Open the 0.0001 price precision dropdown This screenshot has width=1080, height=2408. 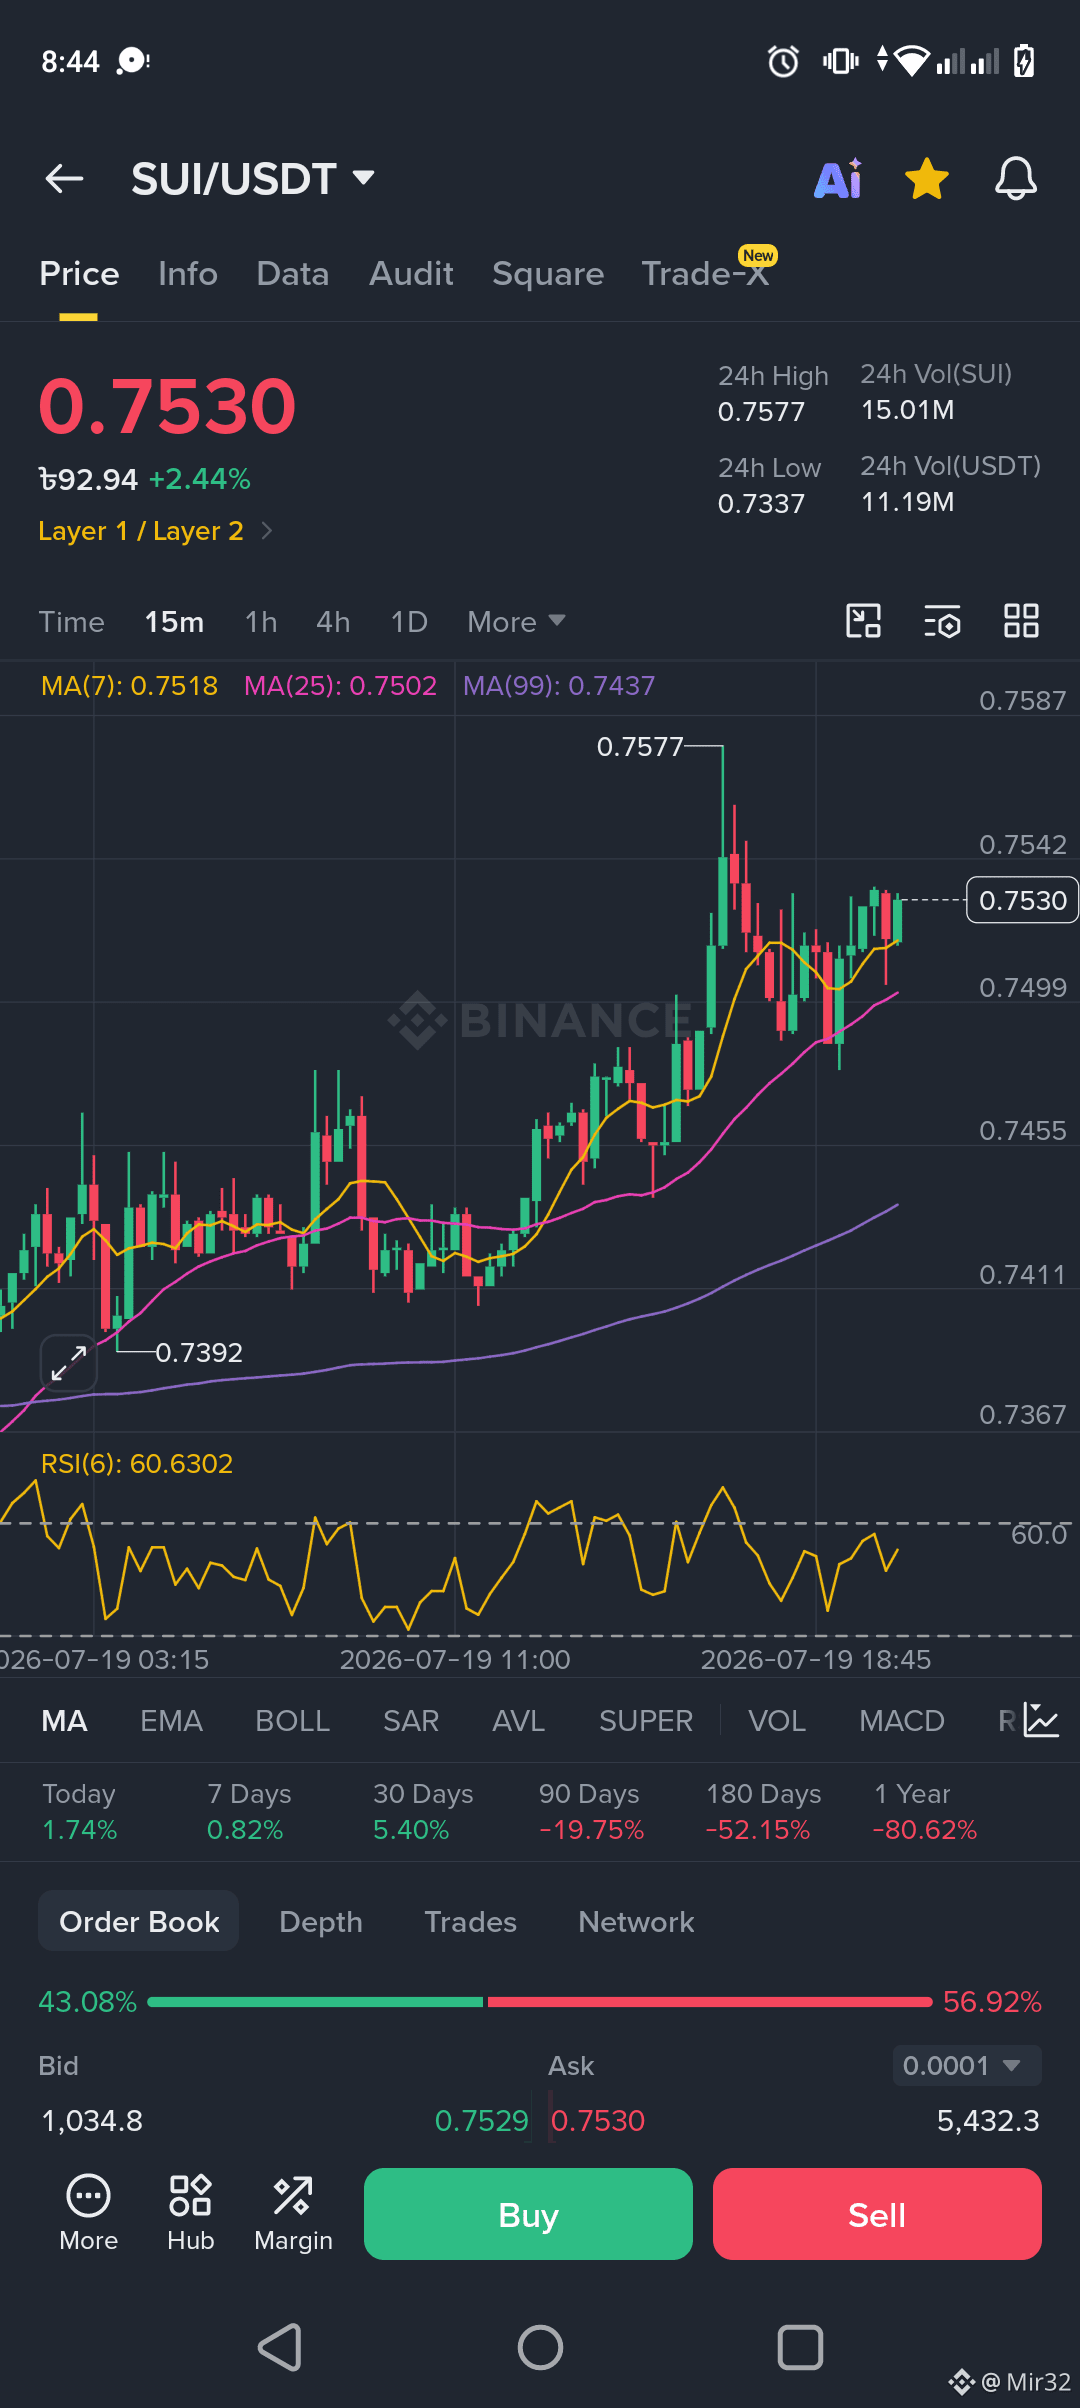point(967,2066)
